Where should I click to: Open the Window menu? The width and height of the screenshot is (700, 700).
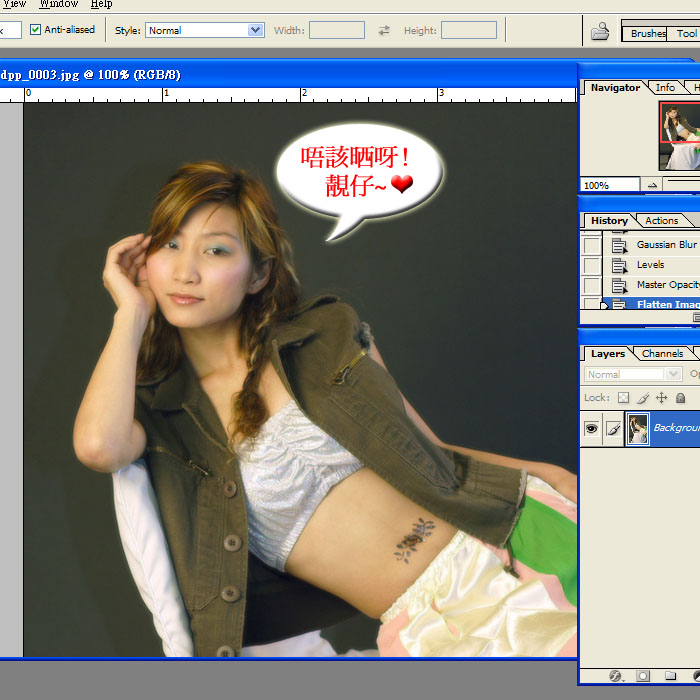[x=58, y=4]
